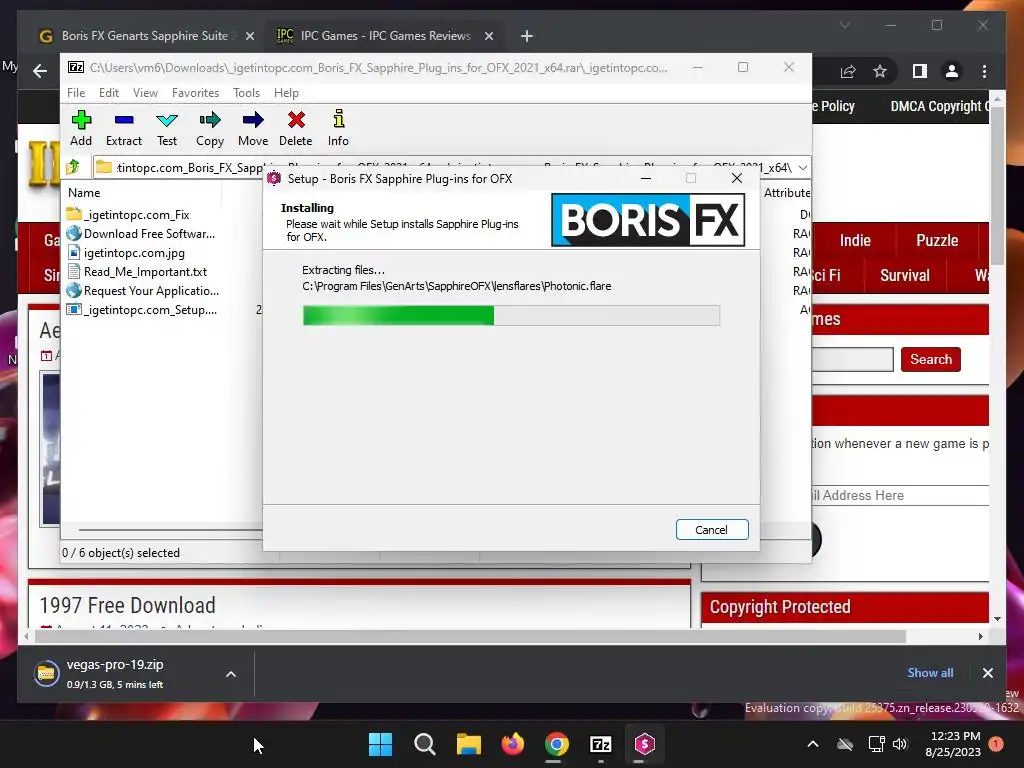
Task: Open the volume control in tray
Action: tap(899, 744)
